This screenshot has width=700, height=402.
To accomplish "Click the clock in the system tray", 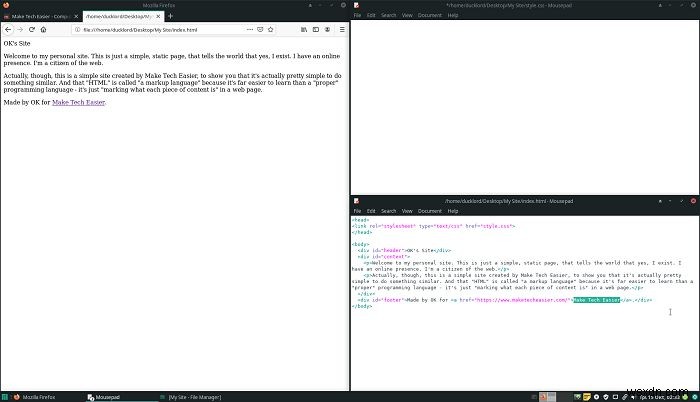I will point(659,397).
